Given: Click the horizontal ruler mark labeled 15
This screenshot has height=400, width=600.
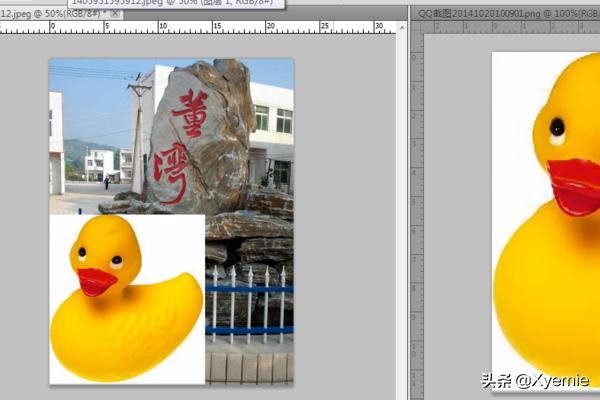Looking at the screenshot, I should click(217, 26).
